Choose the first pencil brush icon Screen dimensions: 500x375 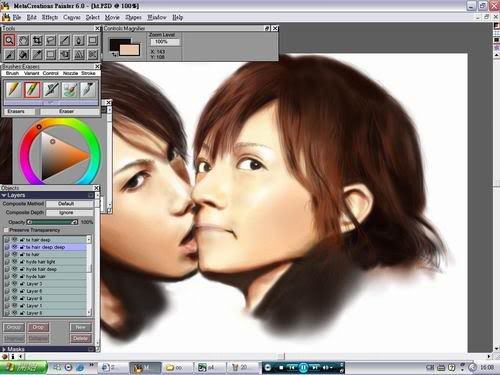14,90
